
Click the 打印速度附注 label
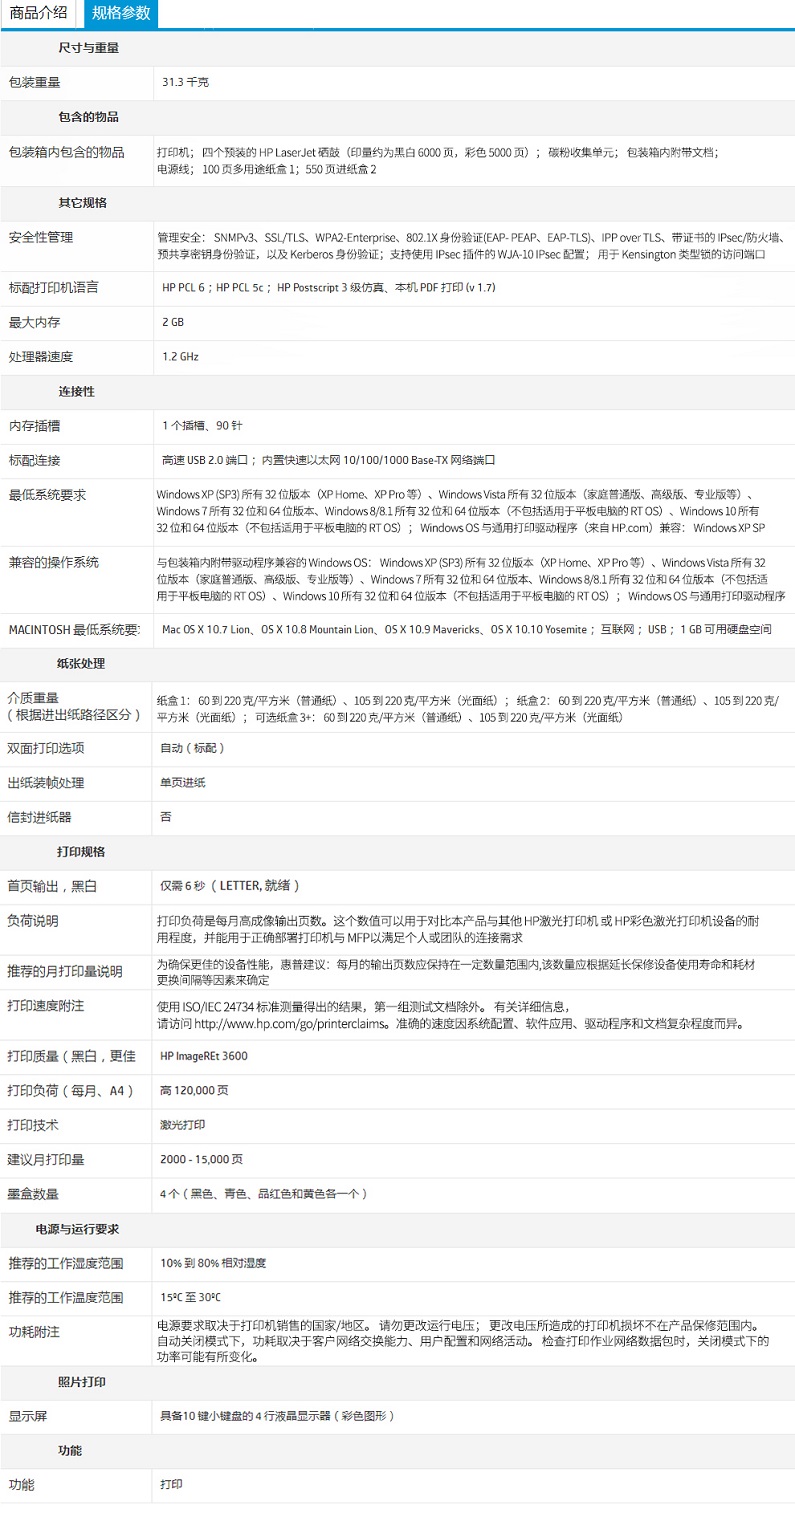(47, 1006)
